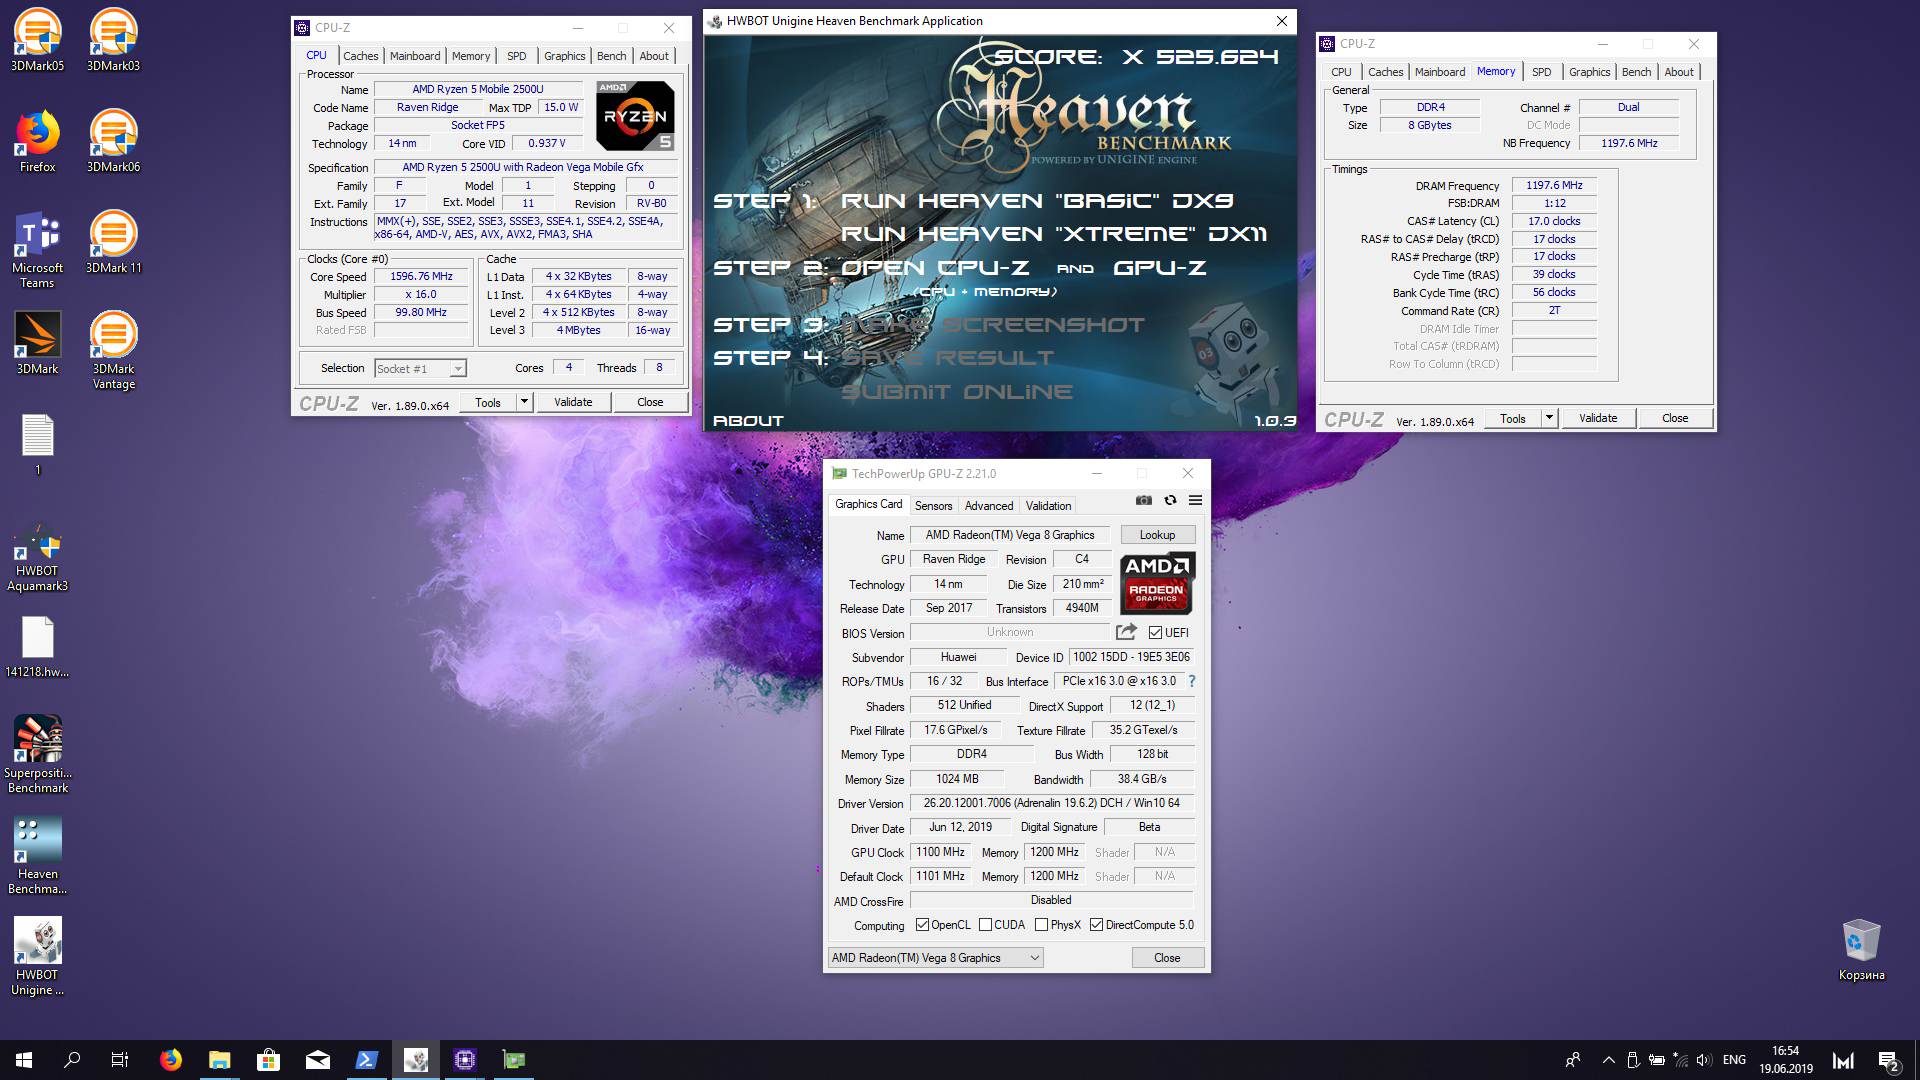1920x1080 pixels.
Task: Open the Advanced tab in GPU-Z
Action: click(989, 506)
